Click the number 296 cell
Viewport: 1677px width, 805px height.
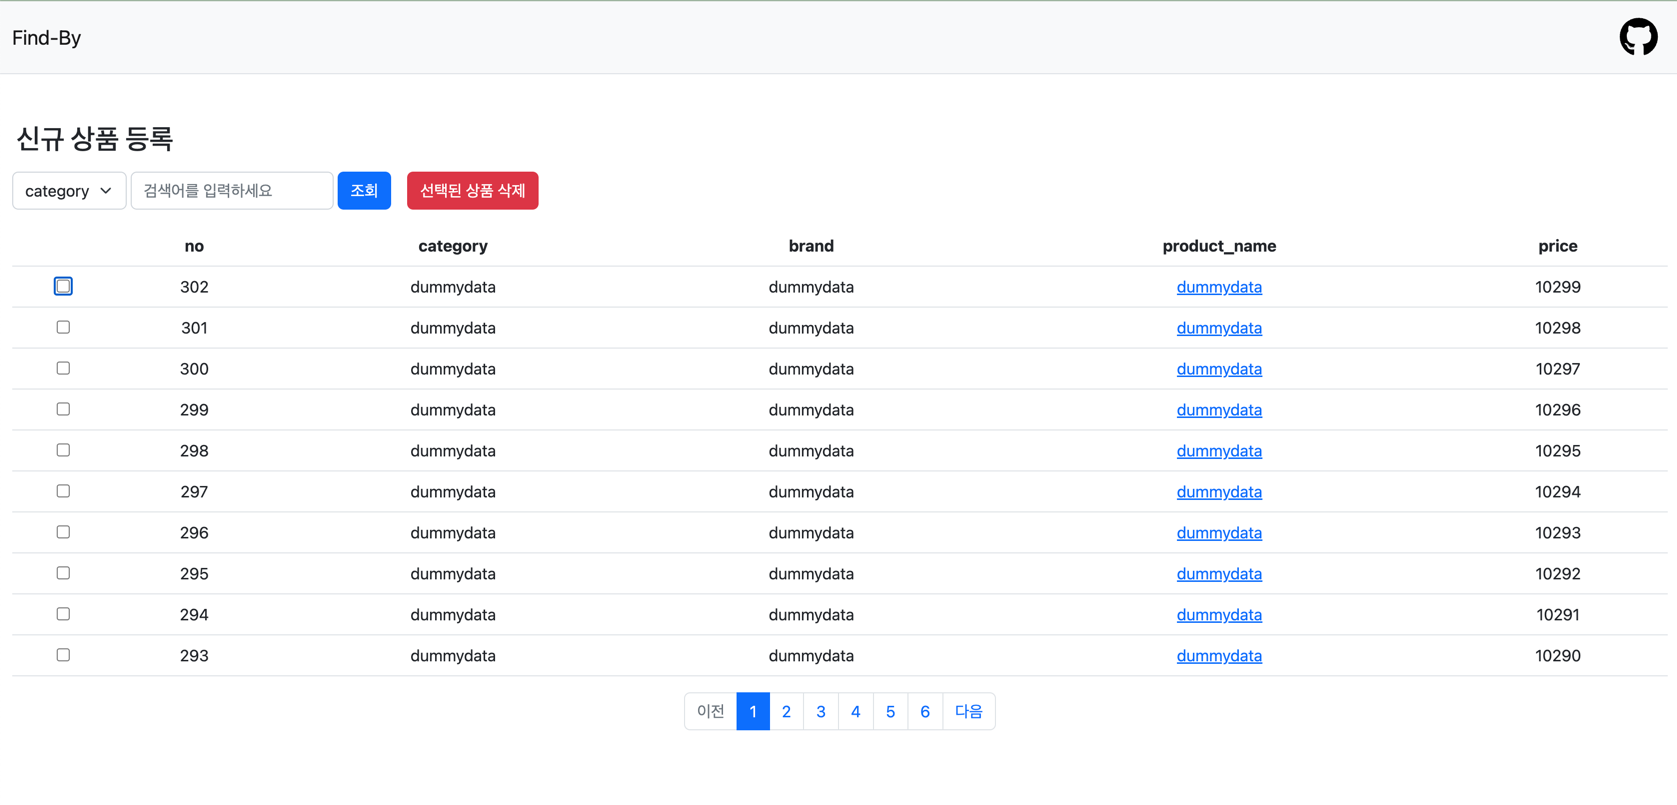pos(194,533)
